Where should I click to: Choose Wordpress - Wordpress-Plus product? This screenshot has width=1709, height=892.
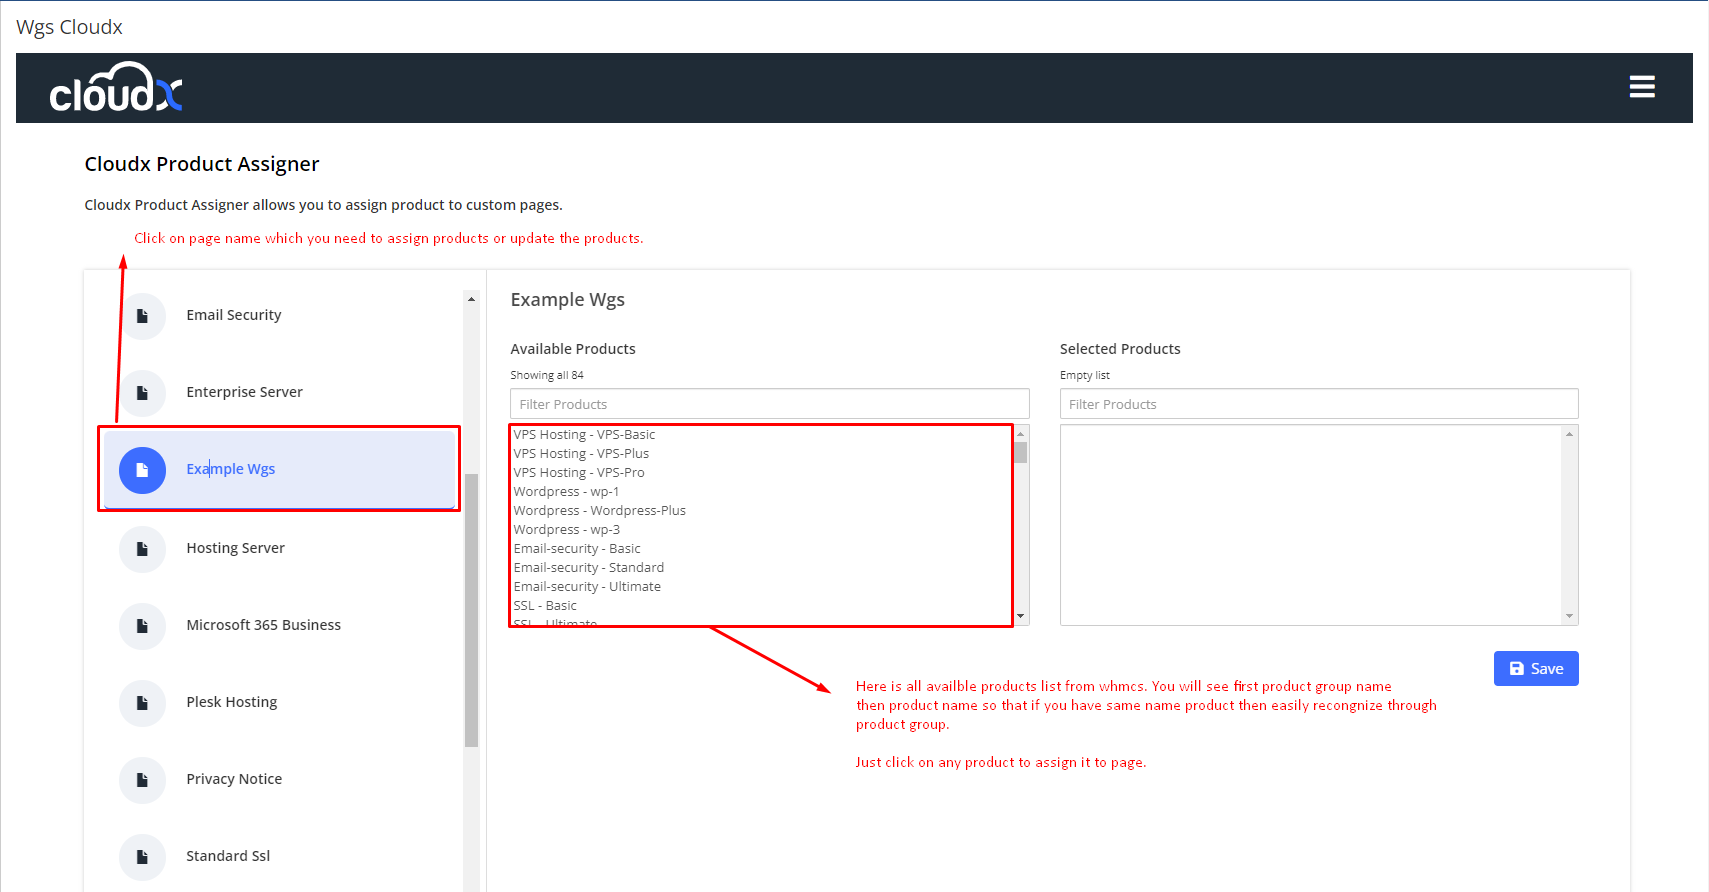(x=599, y=511)
